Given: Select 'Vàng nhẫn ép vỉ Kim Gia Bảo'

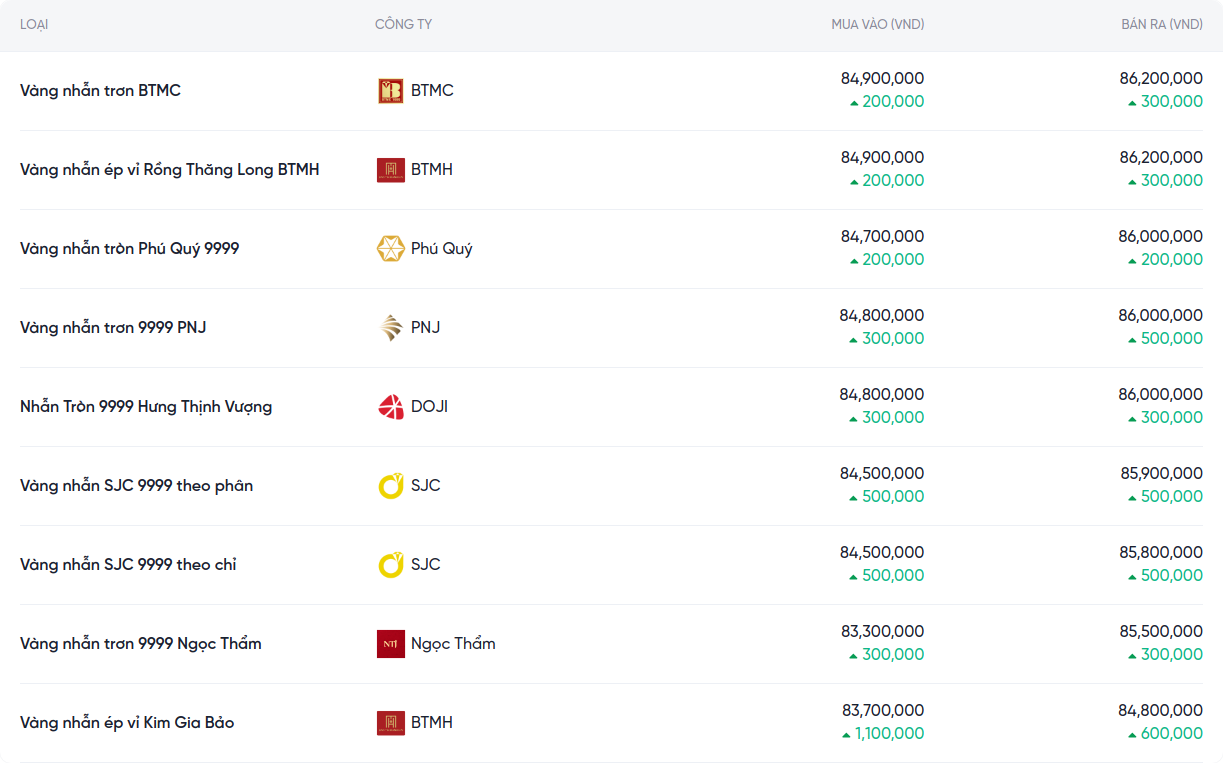Looking at the screenshot, I should click(x=127, y=723).
